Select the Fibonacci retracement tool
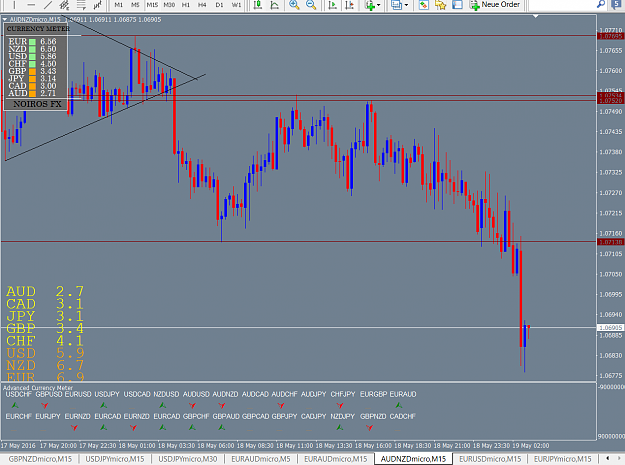 [81, 5]
